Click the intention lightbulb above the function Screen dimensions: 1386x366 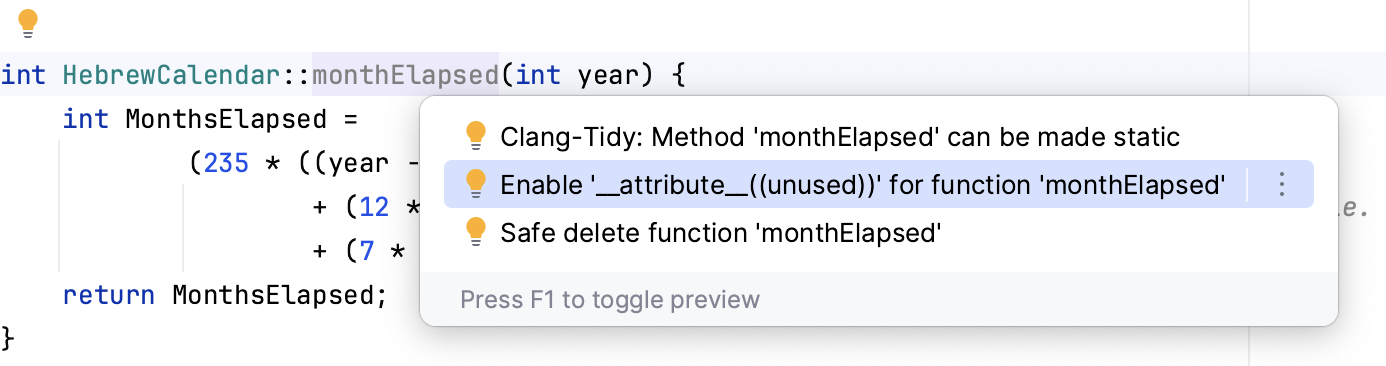(x=28, y=23)
